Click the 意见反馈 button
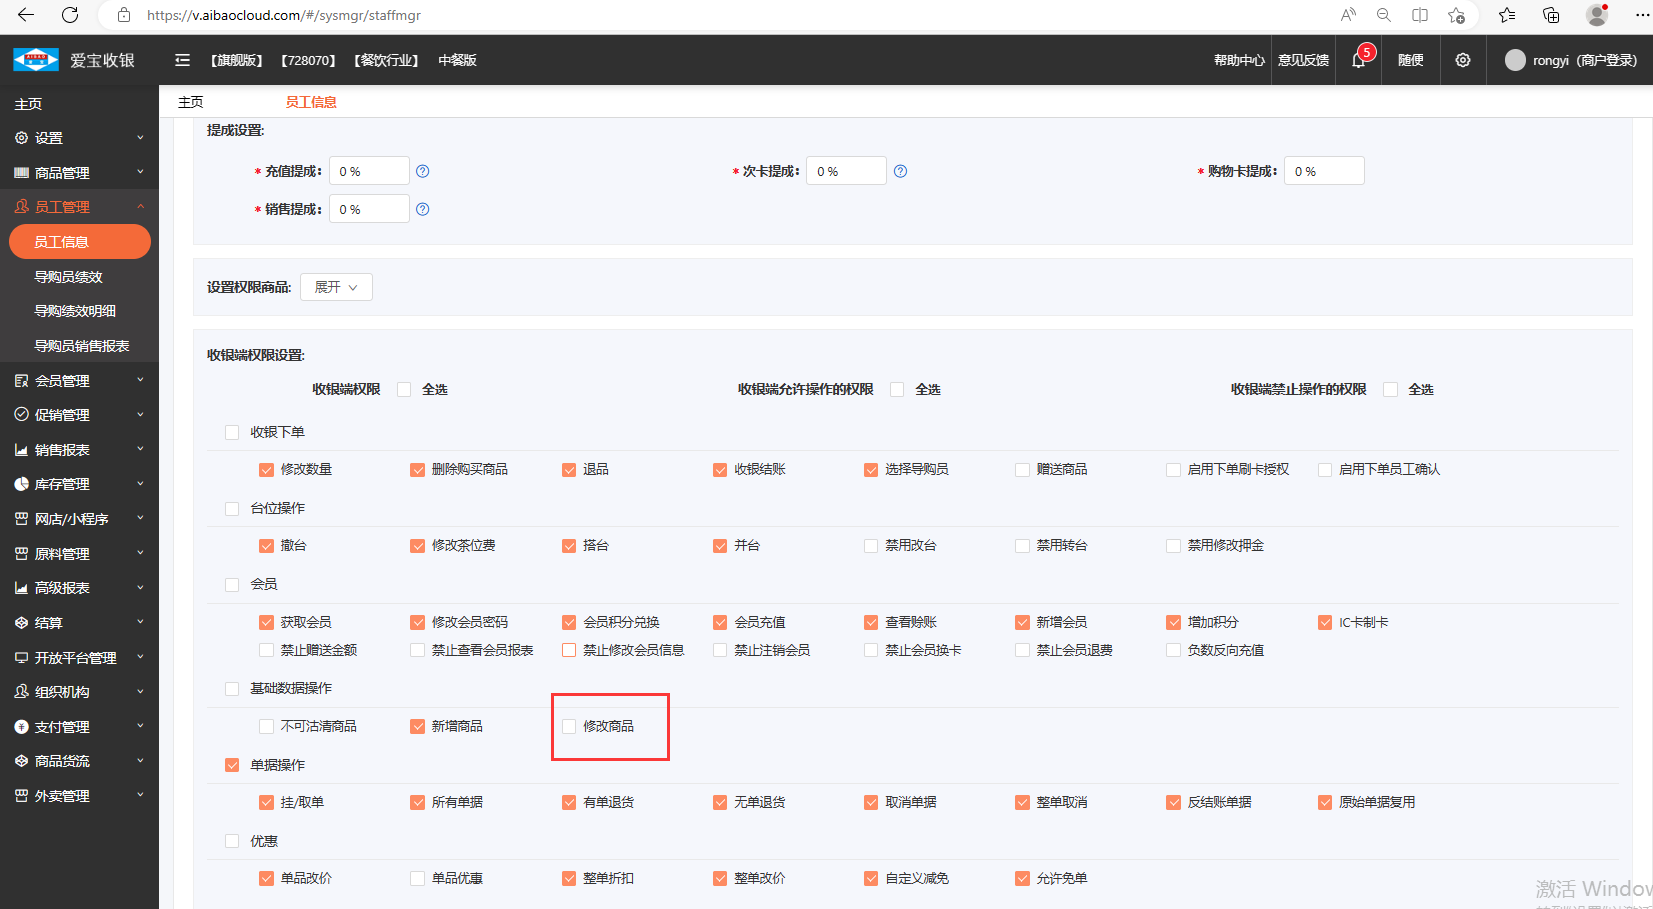 pos(1303,61)
